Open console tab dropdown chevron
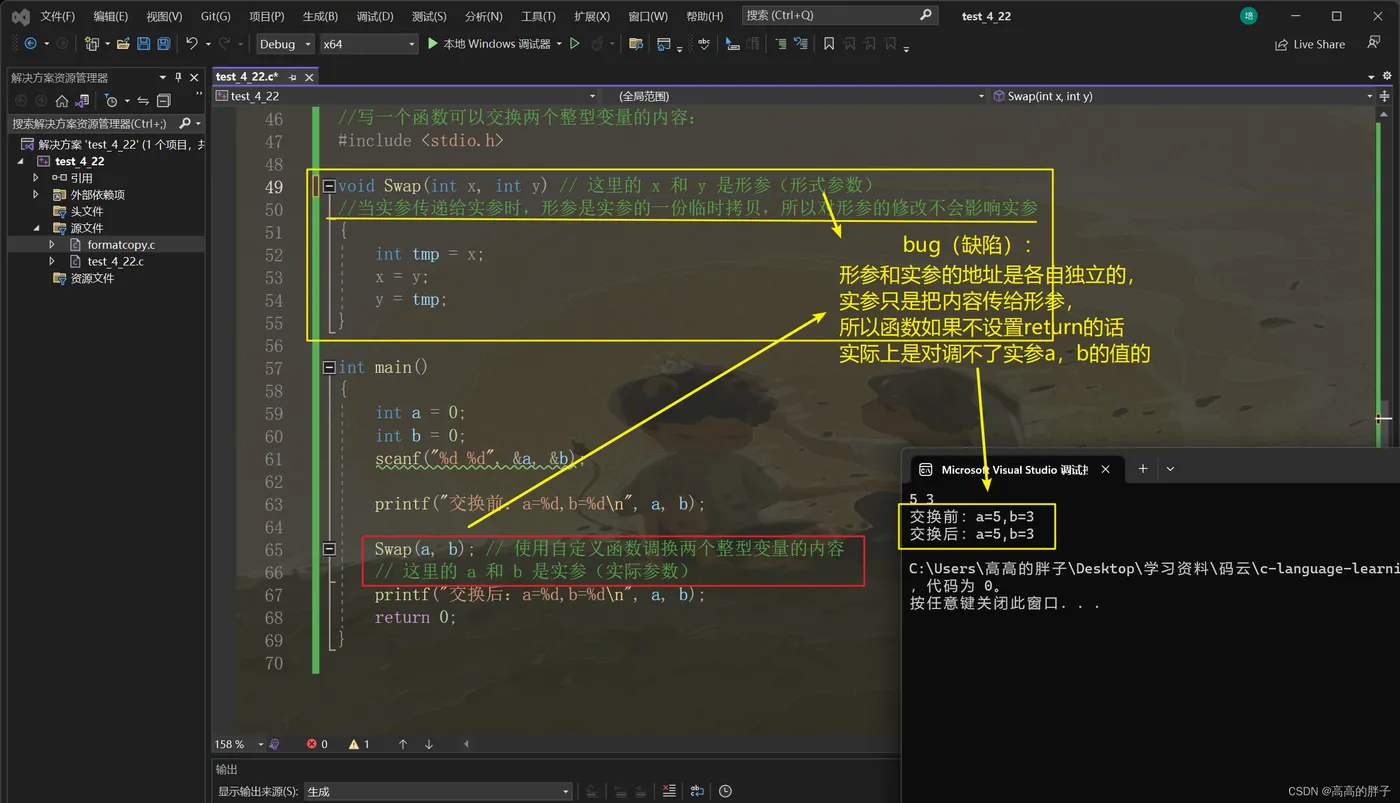This screenshot has width=1400, height=803. click(x=1170, y=468)
